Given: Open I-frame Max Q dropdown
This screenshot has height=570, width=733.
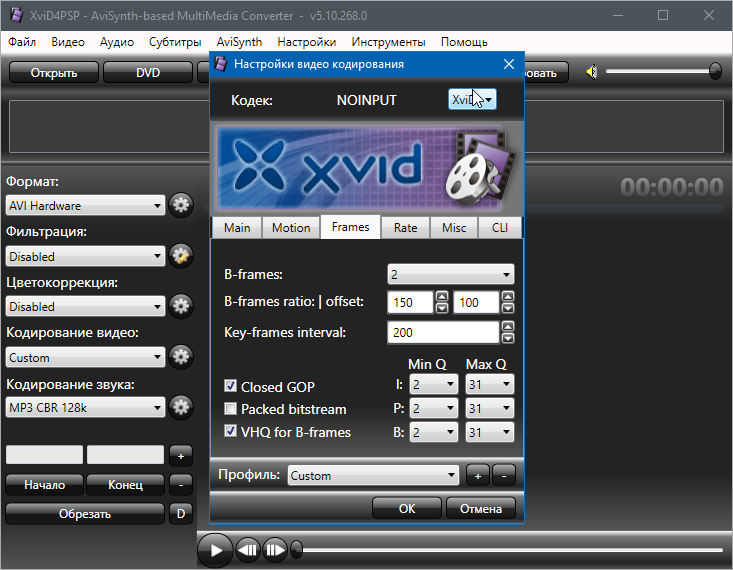Looking at the screenshot, I should [489, 384].
